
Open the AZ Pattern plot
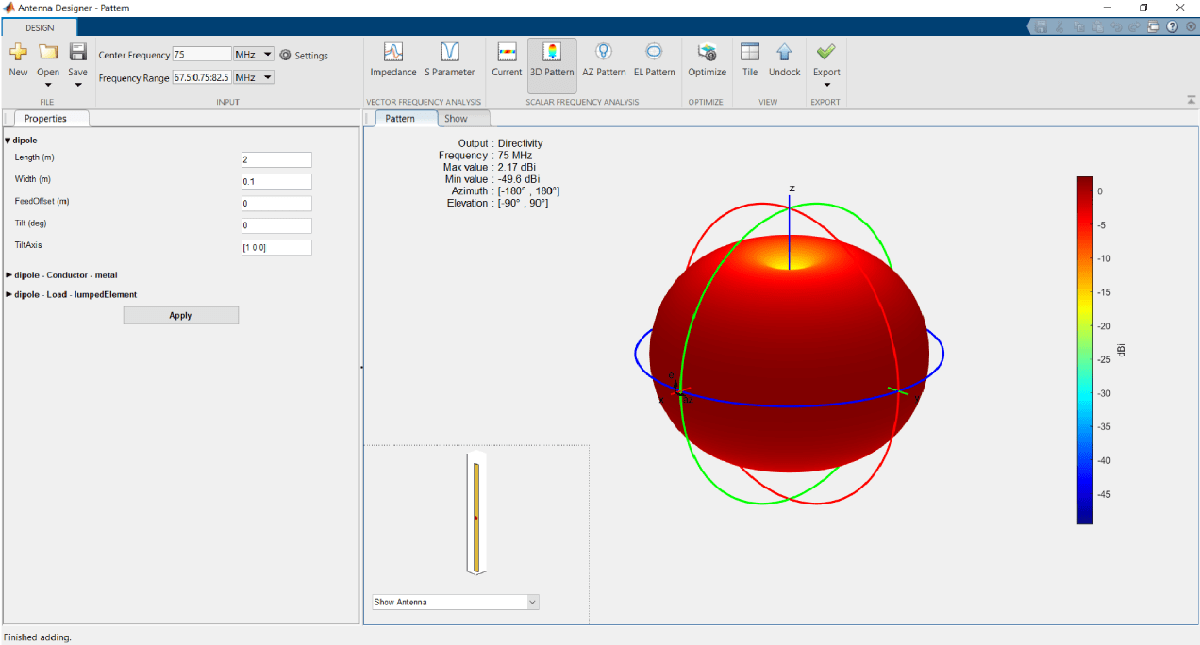pyautogui.click(x=603, y=59)
